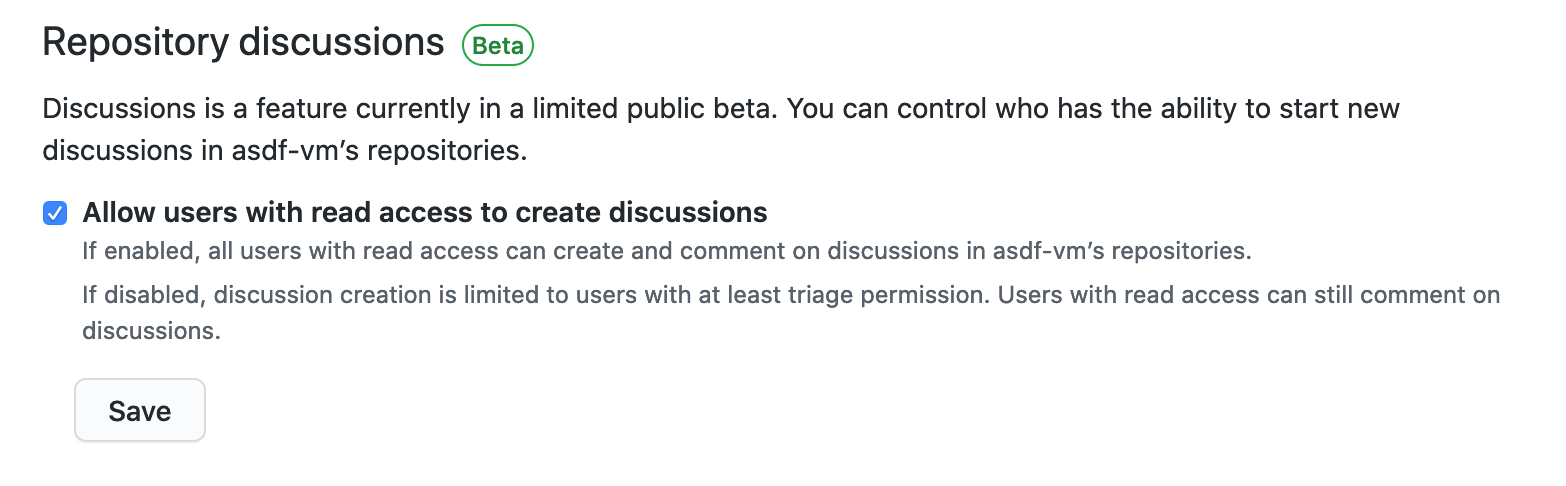
Task: Click the Save button
Action: click(140, 410)
